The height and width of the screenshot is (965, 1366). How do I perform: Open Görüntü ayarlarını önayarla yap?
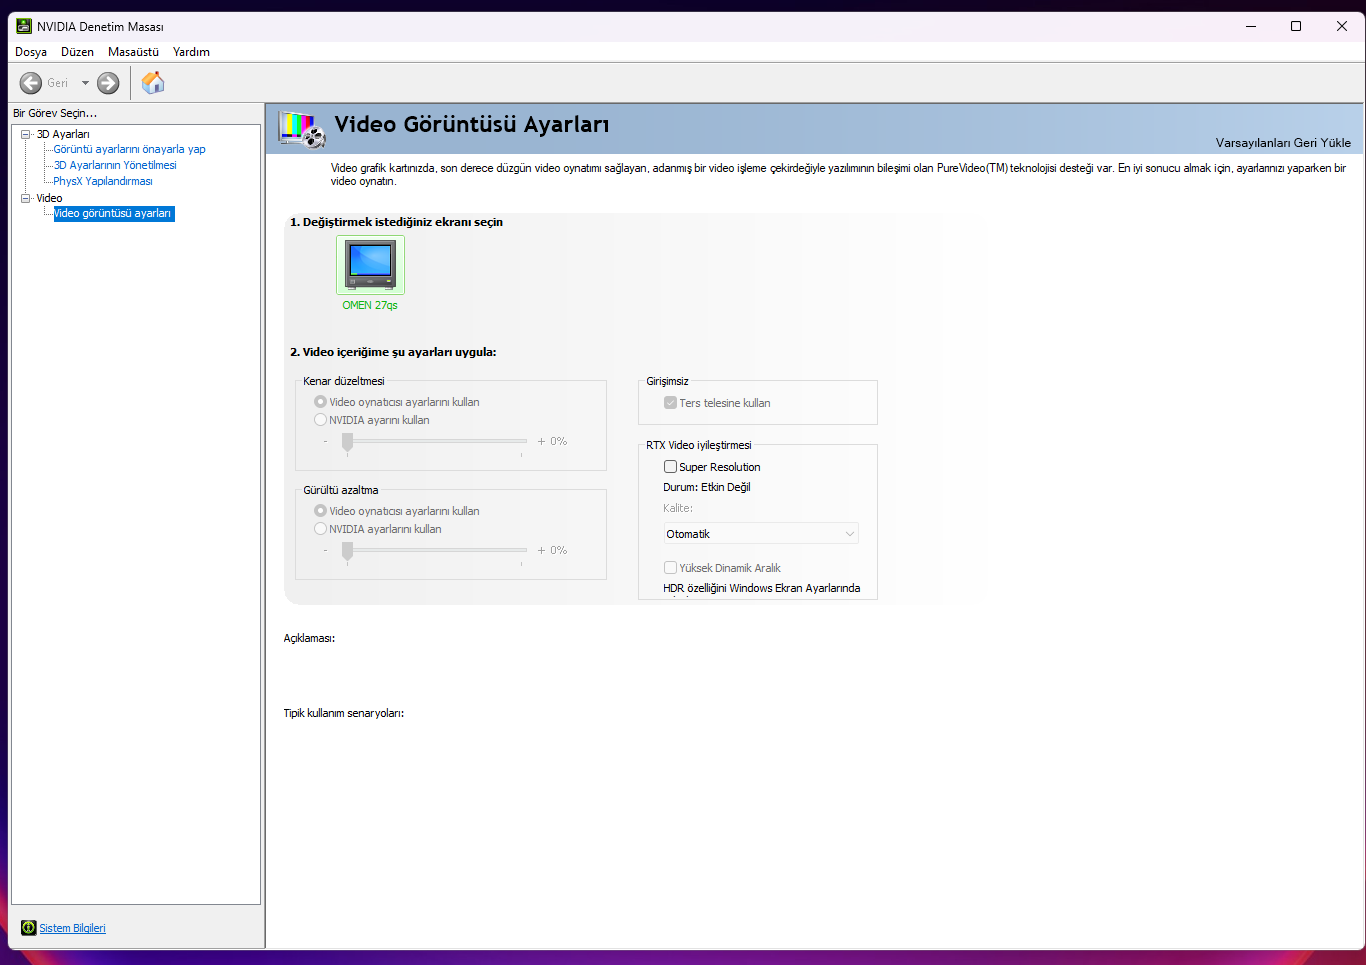click(129, 149)
